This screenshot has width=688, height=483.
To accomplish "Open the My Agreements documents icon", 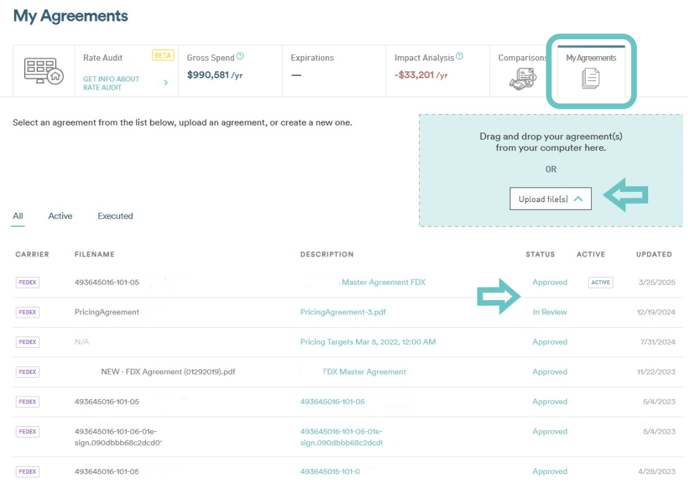I will coord(590,78).
